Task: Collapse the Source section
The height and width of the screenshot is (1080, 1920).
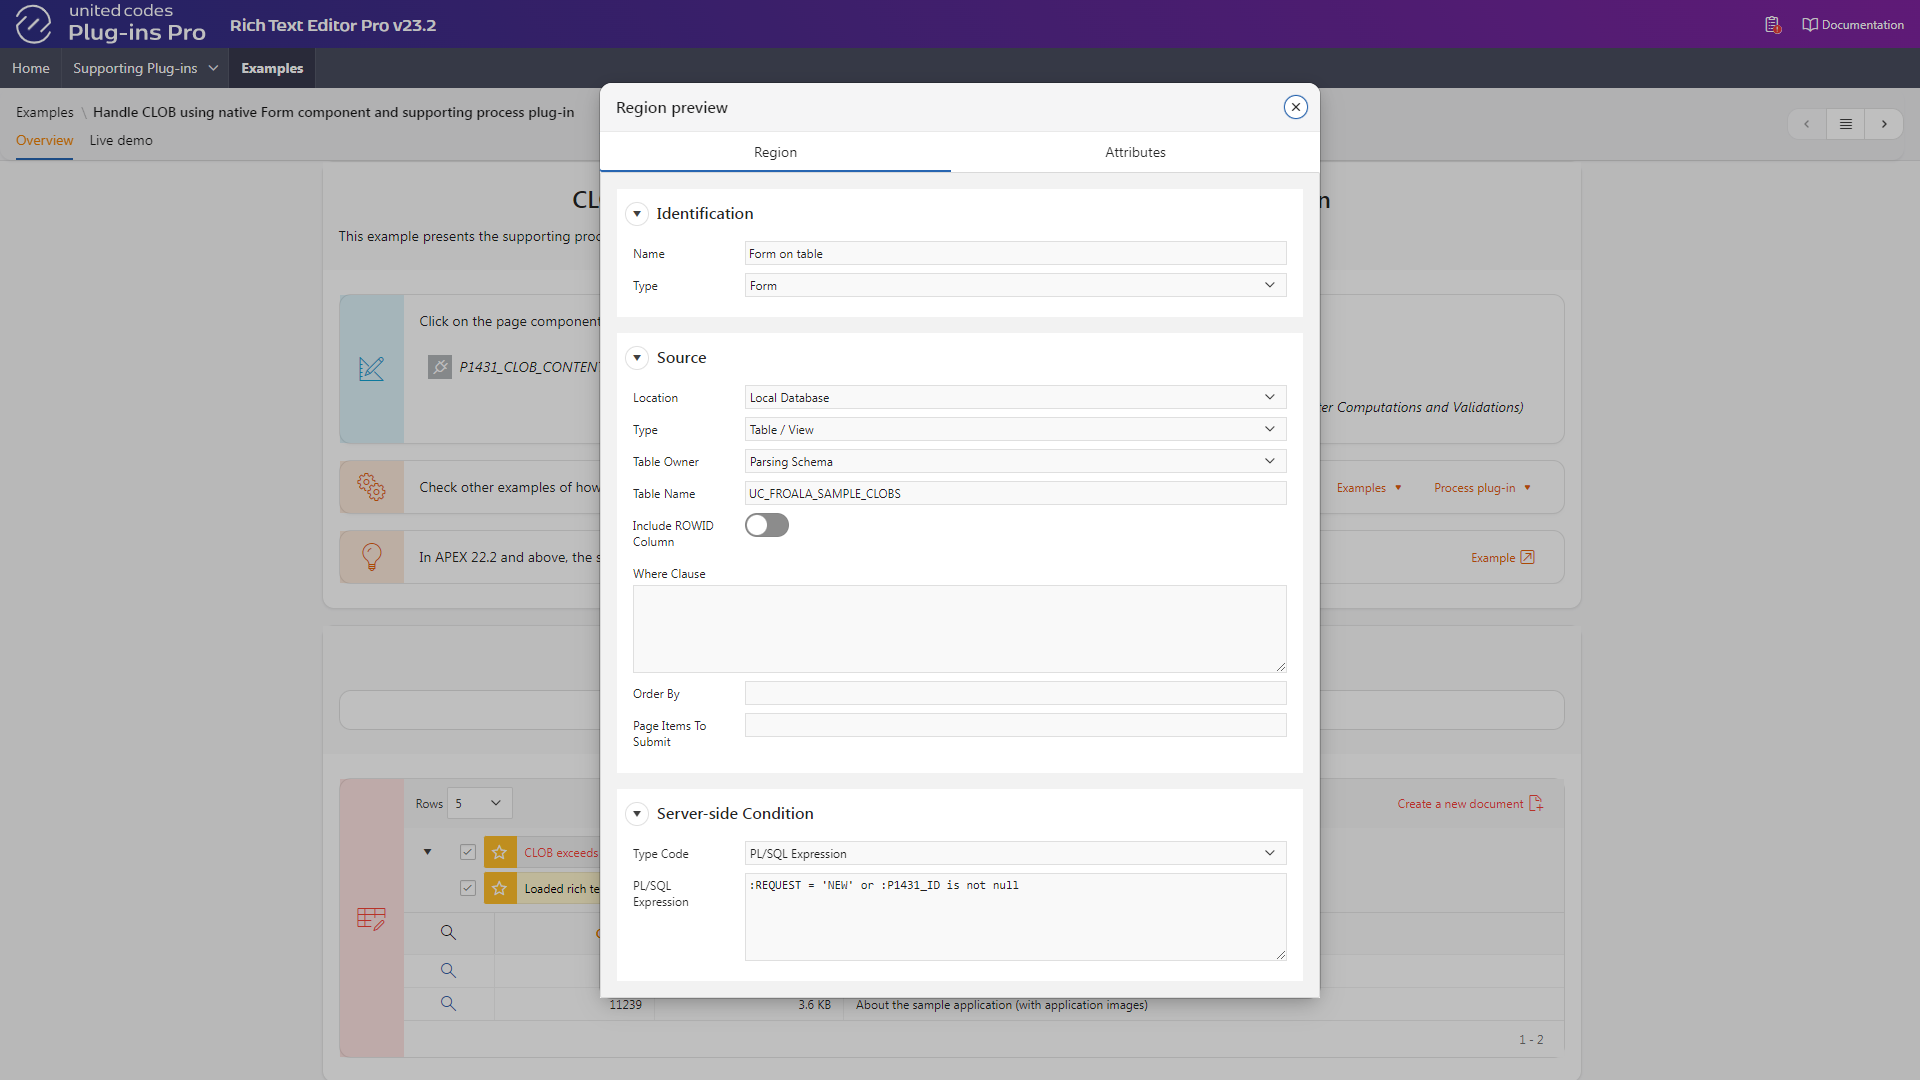Action: point(637,358)
